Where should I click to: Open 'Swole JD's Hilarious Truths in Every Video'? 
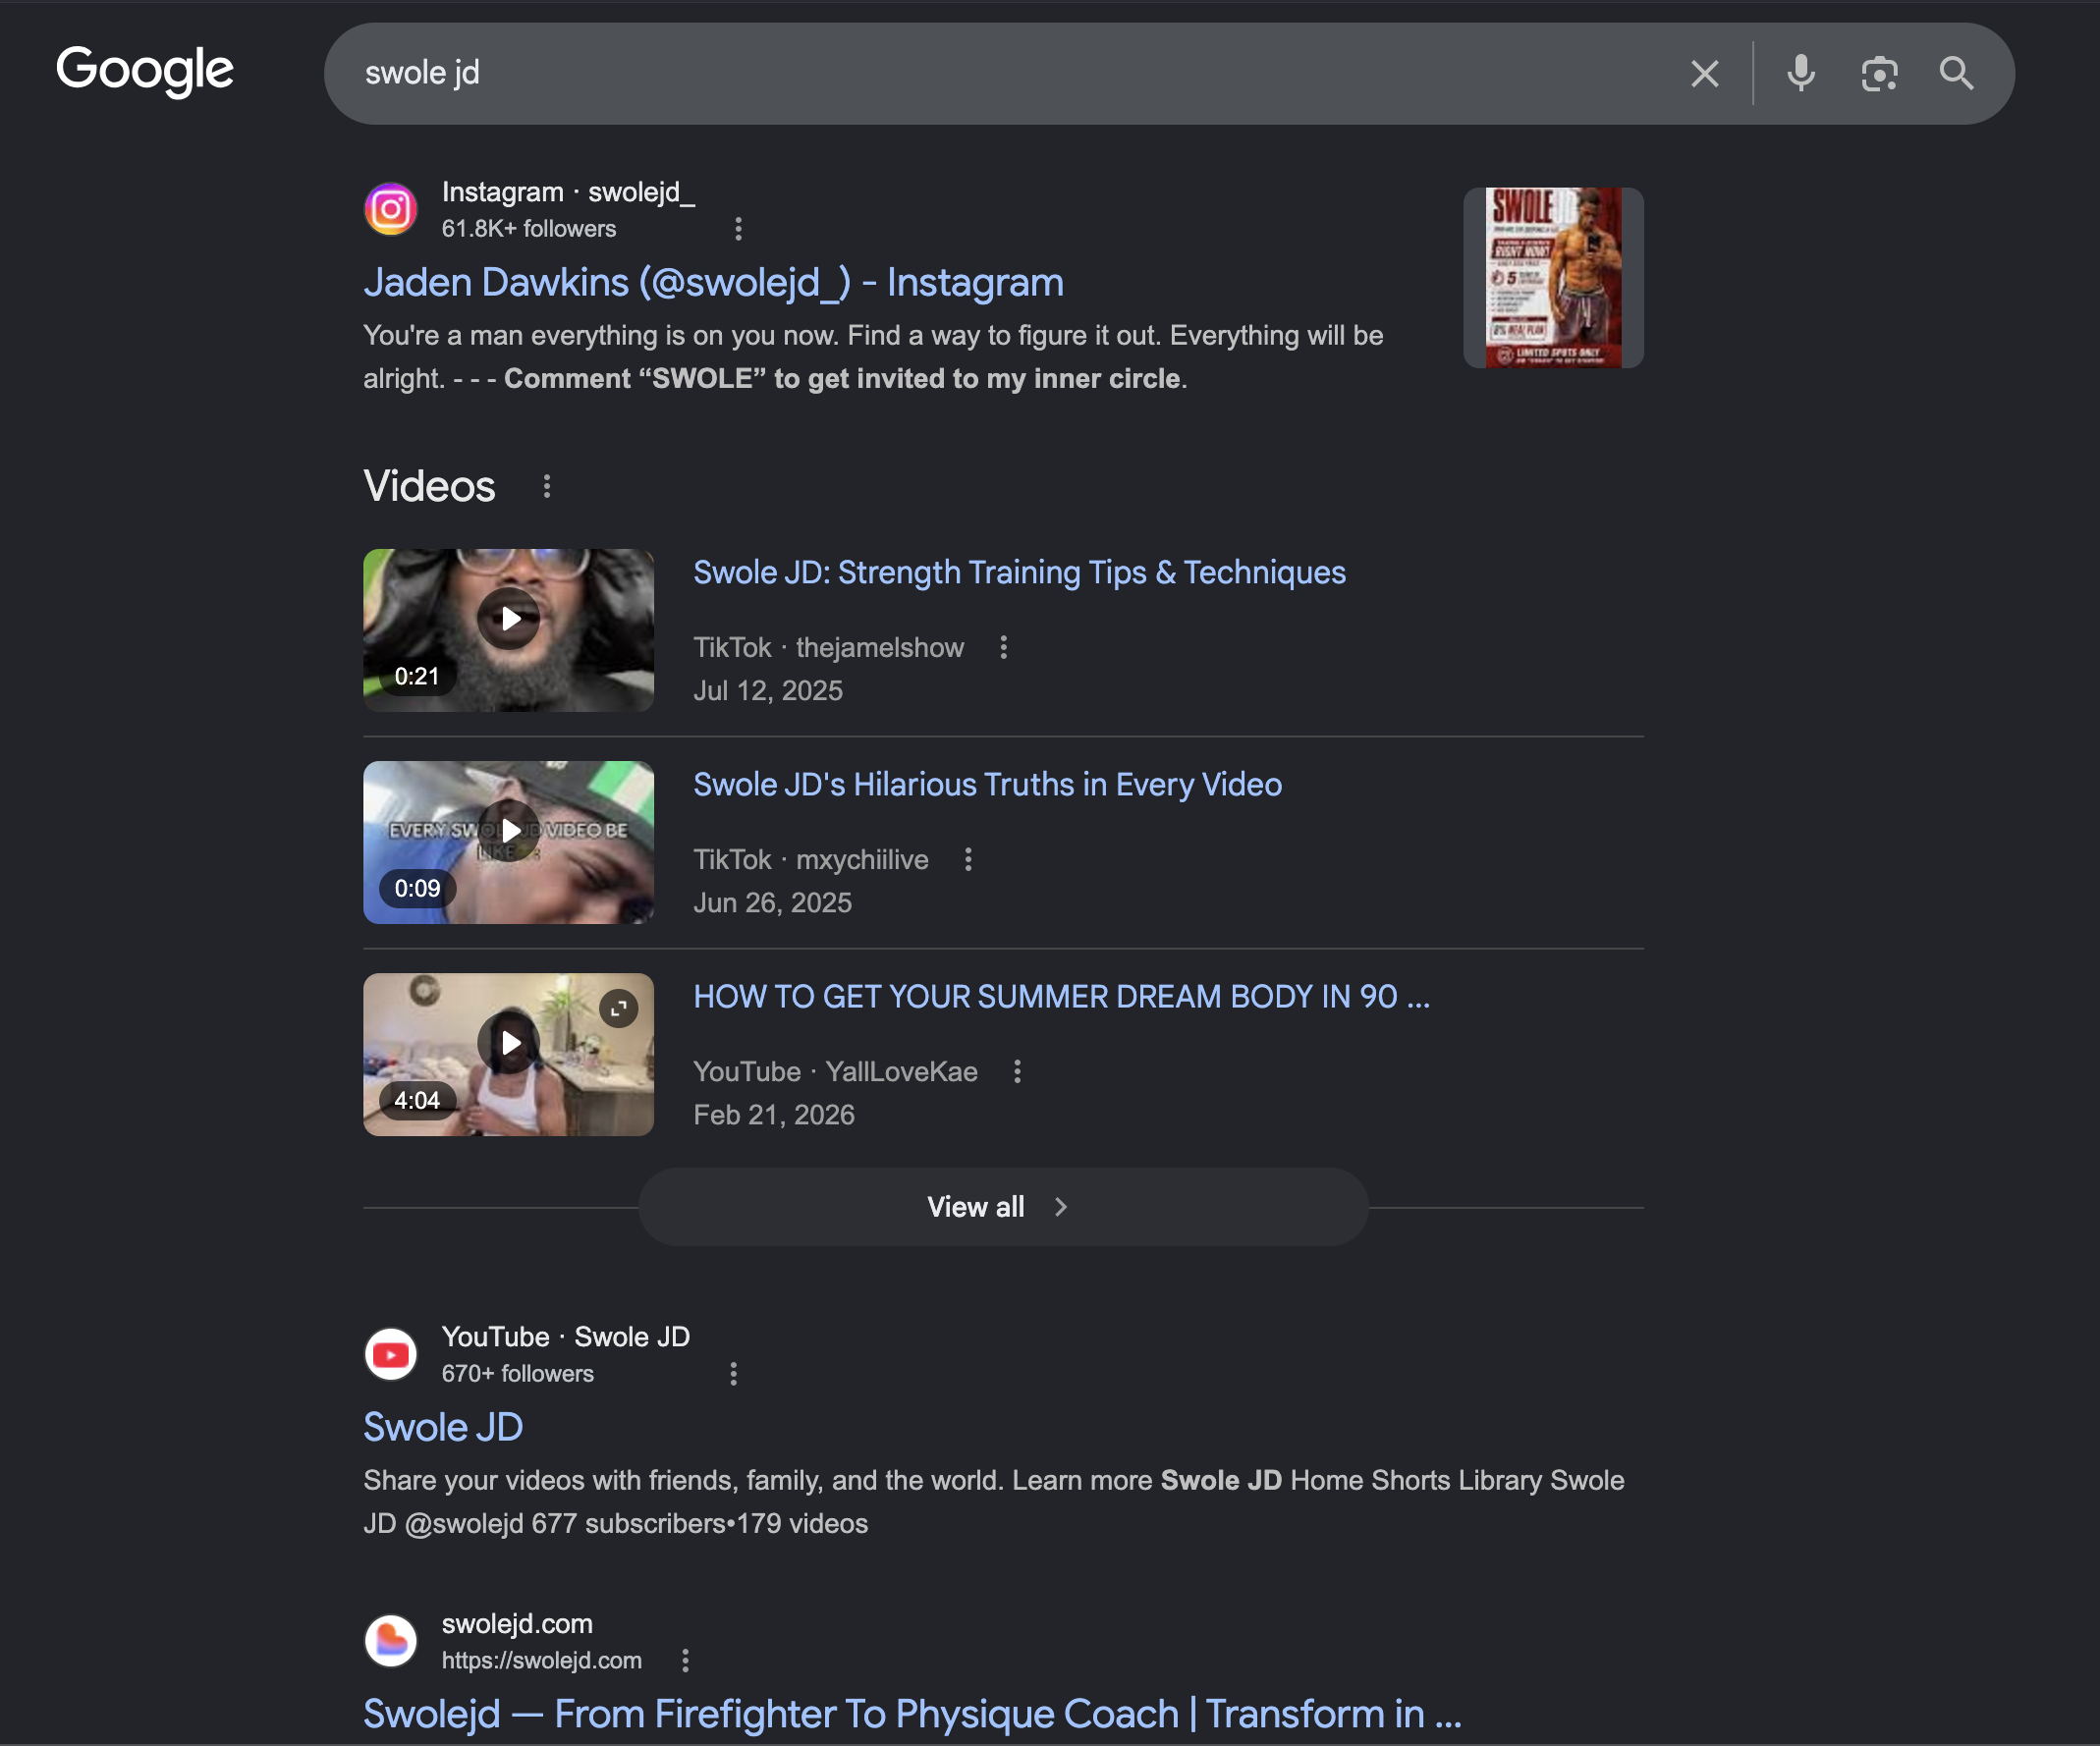coord(987,784)
